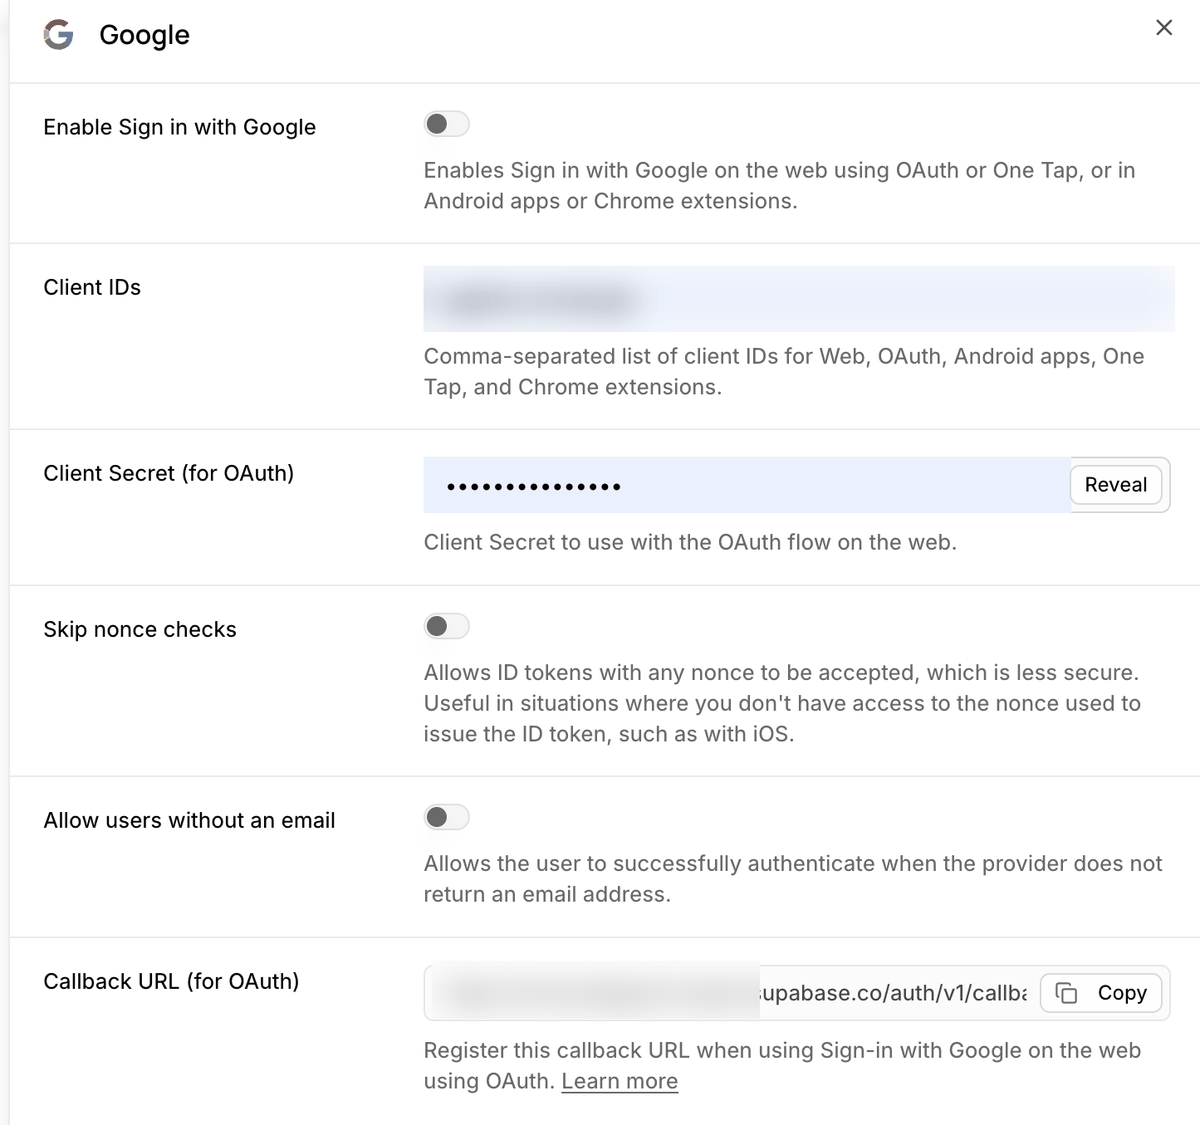Close the Google provider panel
Viewport: 1200px width, 1125px height.
pos(1164,27)
